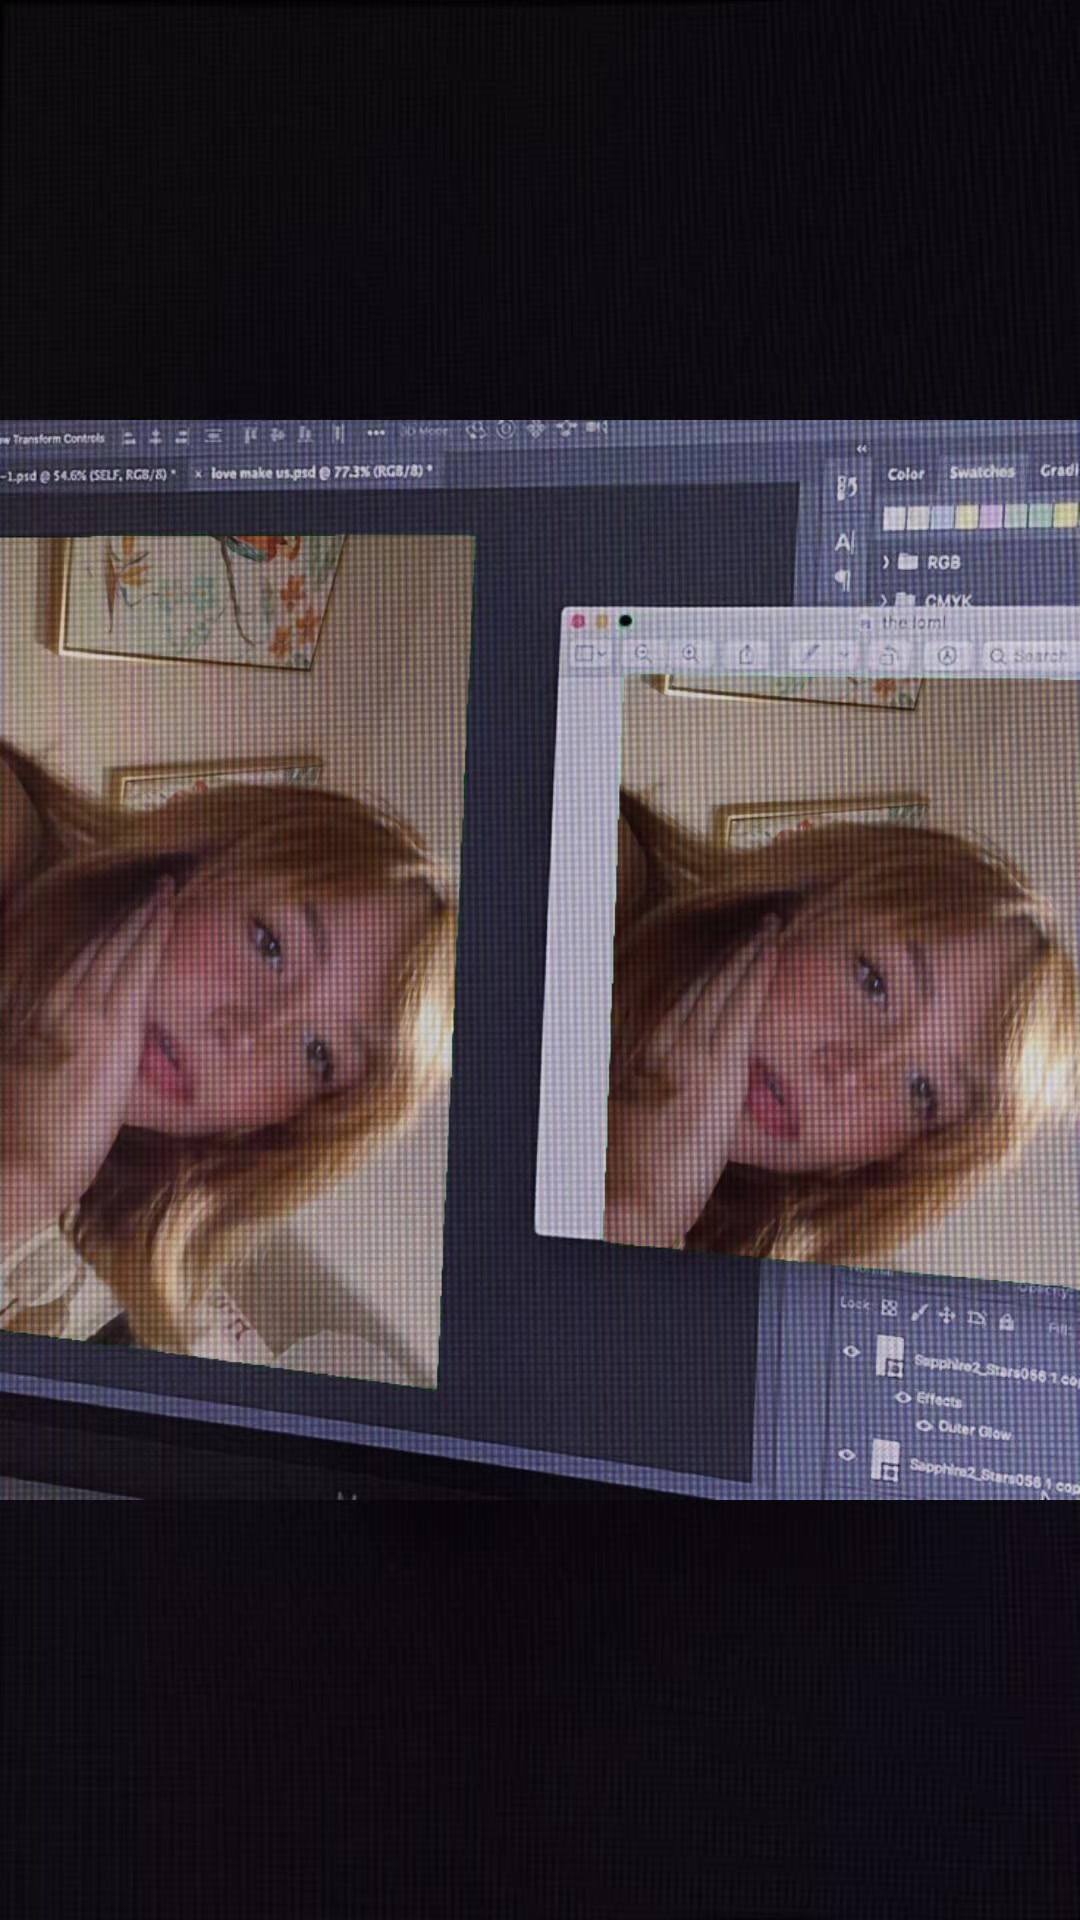
Task: Click zoom in in Preview toolbar
Action: click(x=690, y=654)
